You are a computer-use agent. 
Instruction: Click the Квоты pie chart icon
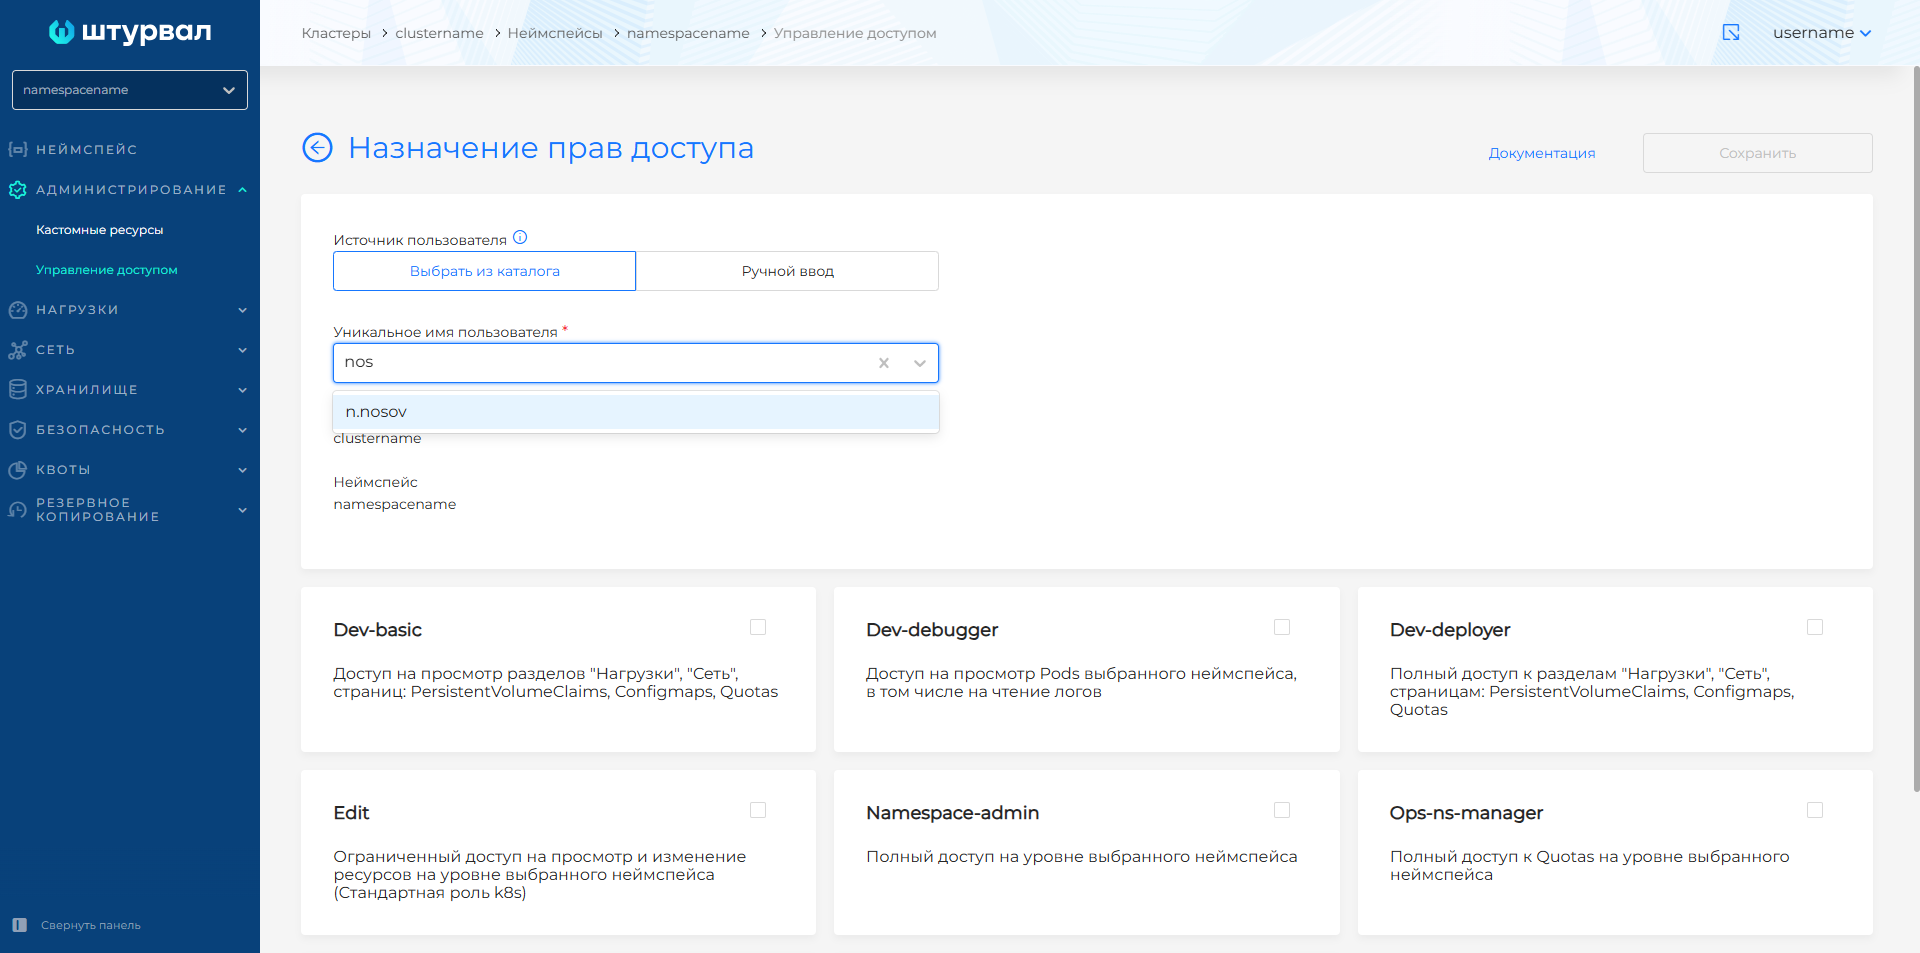pos(18,470)
